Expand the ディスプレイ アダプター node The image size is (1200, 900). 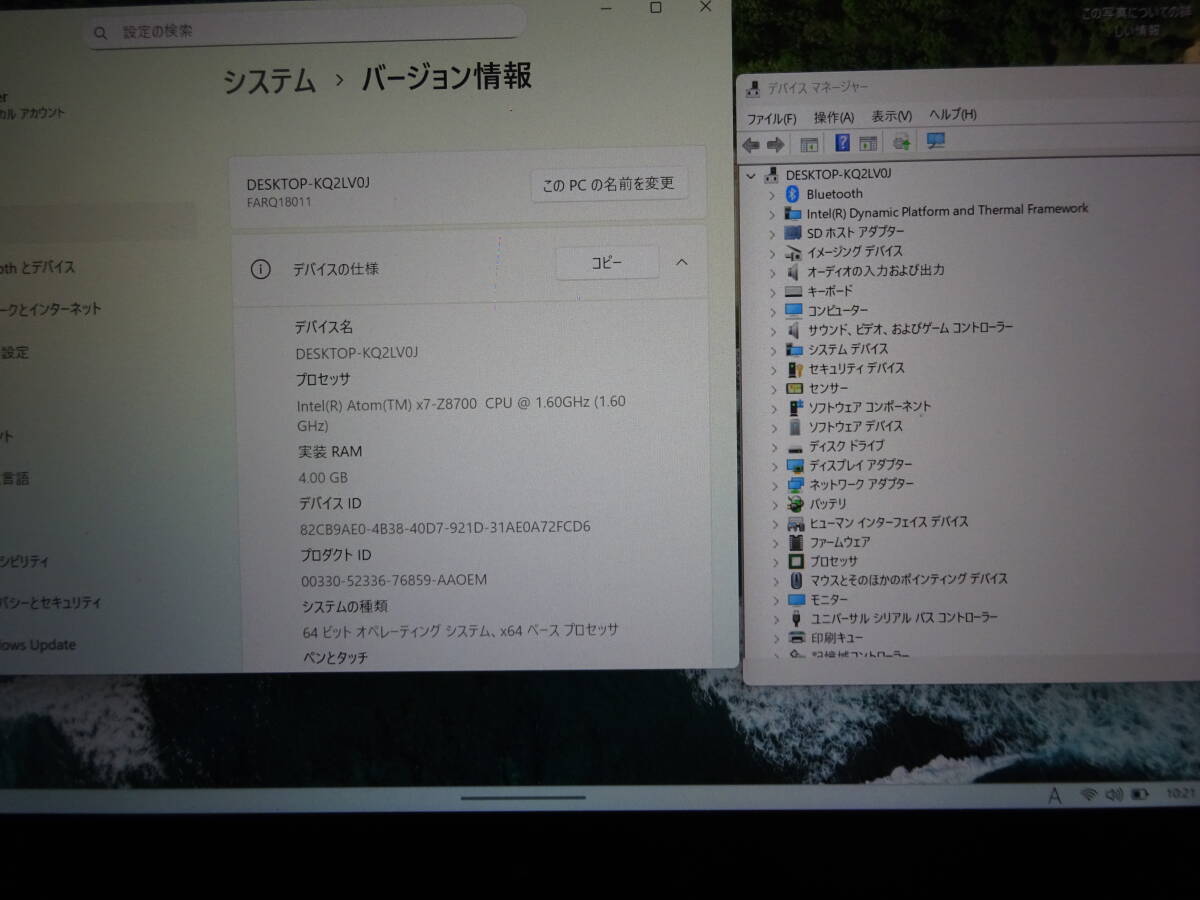(773, 466)
